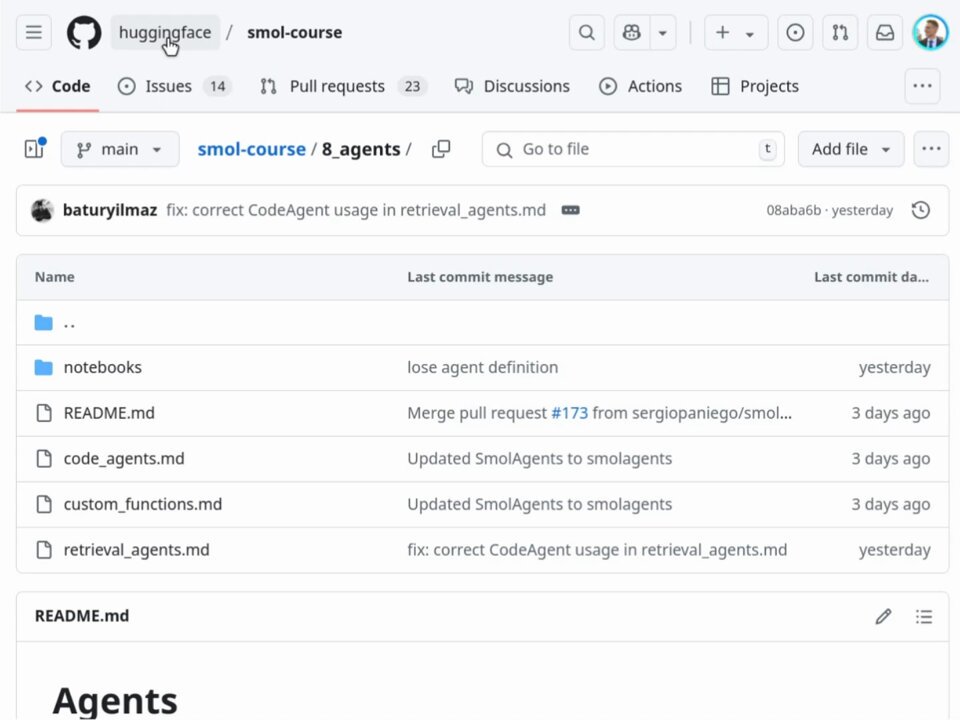
Task: Open your issues icon in header
Action: (795, 32)
